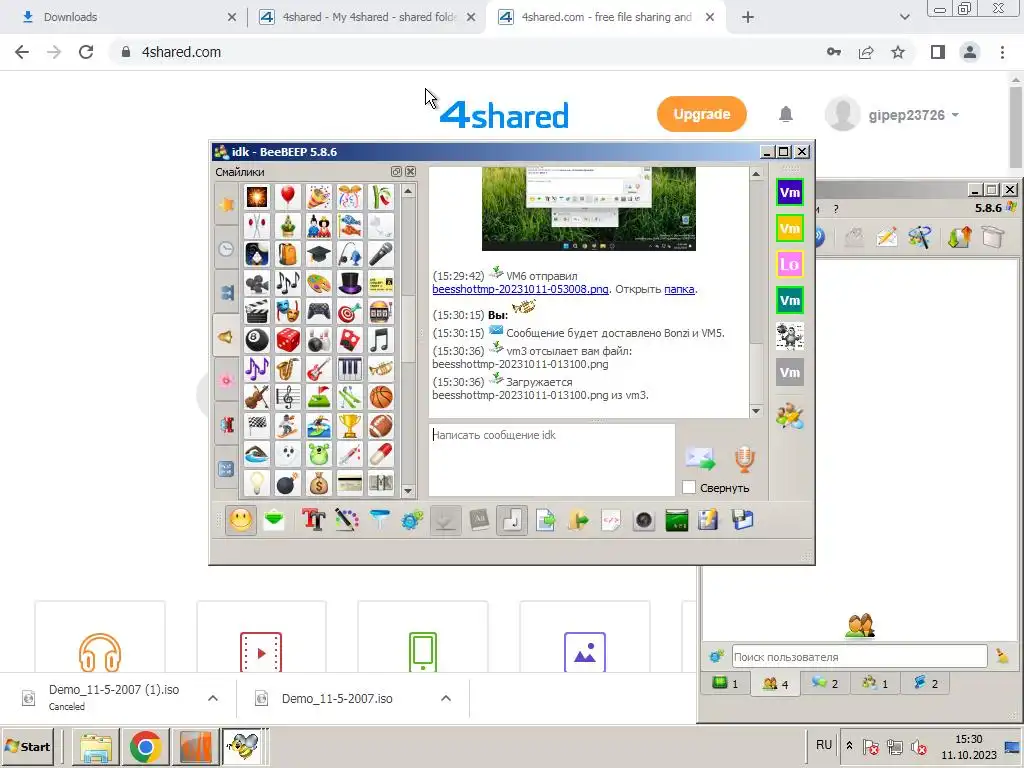Select the horn objects emoji category tab
The image size is (1024, 768).
coord(226,337)
